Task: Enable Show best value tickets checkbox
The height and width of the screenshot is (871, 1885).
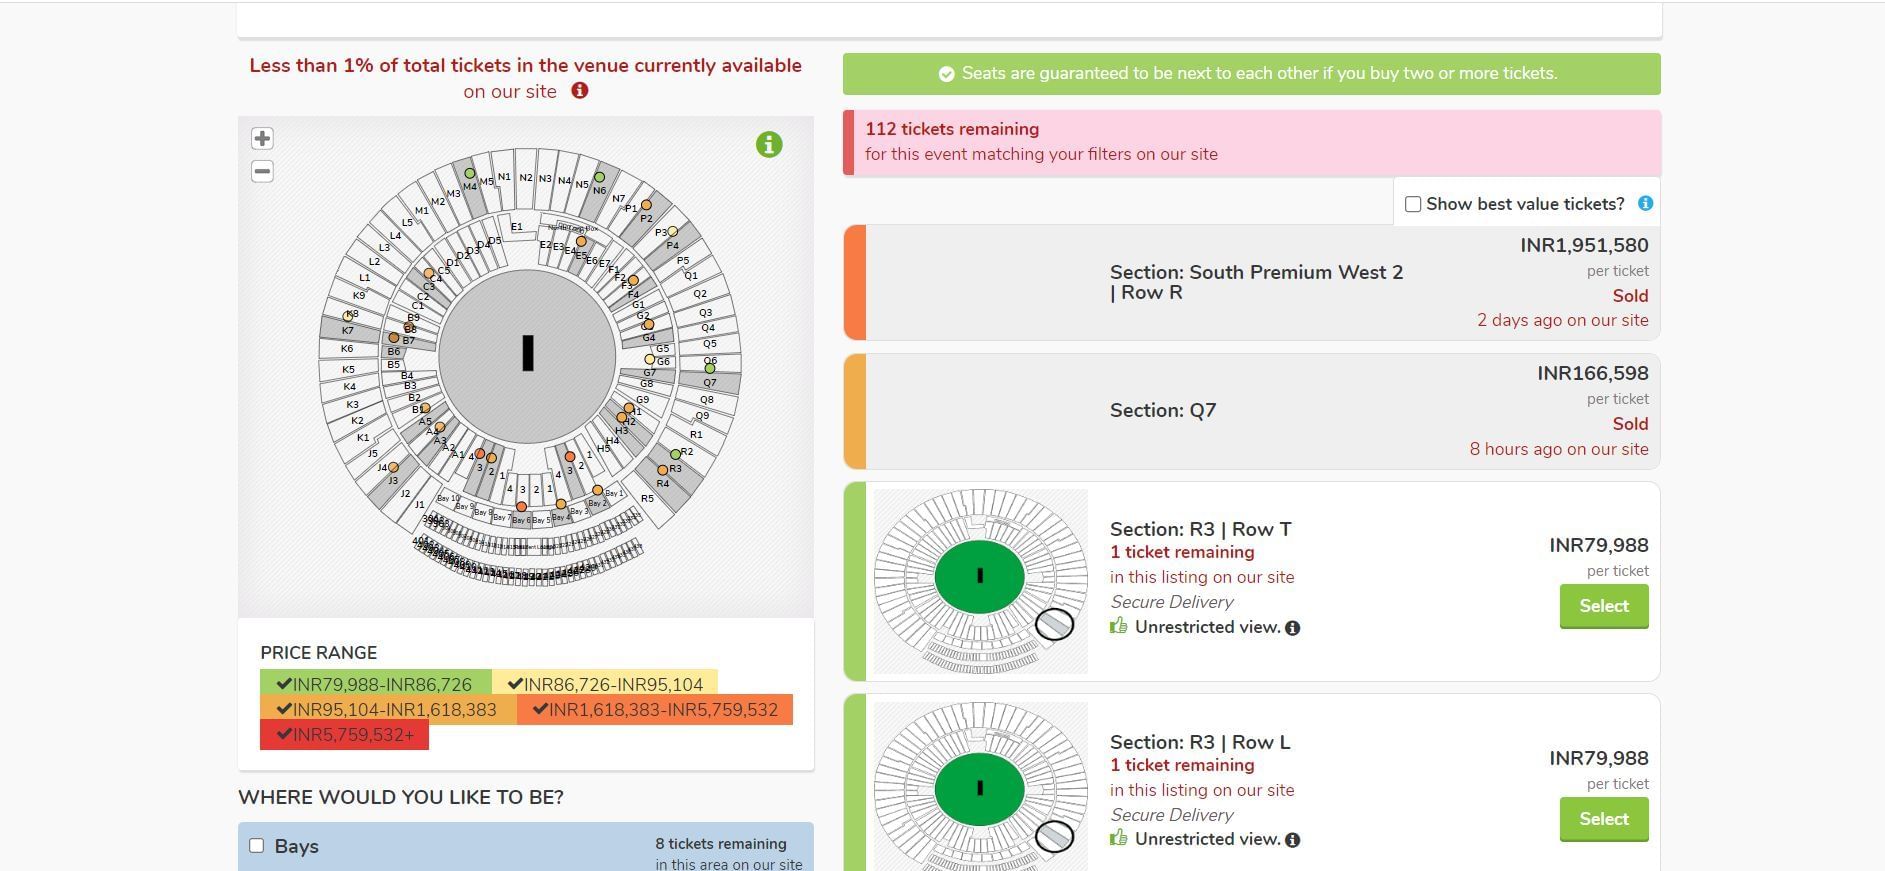Action: [x=1413, y=204]
